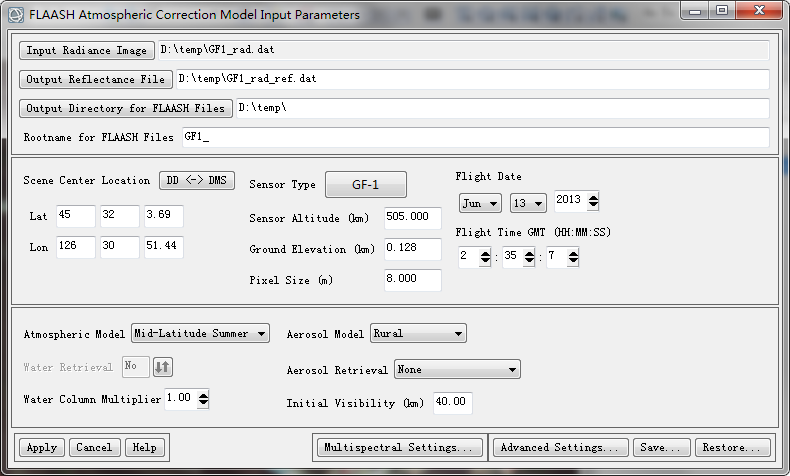Open Help for FLAASH
Viewport: 790px width, 476px height.
145,447
